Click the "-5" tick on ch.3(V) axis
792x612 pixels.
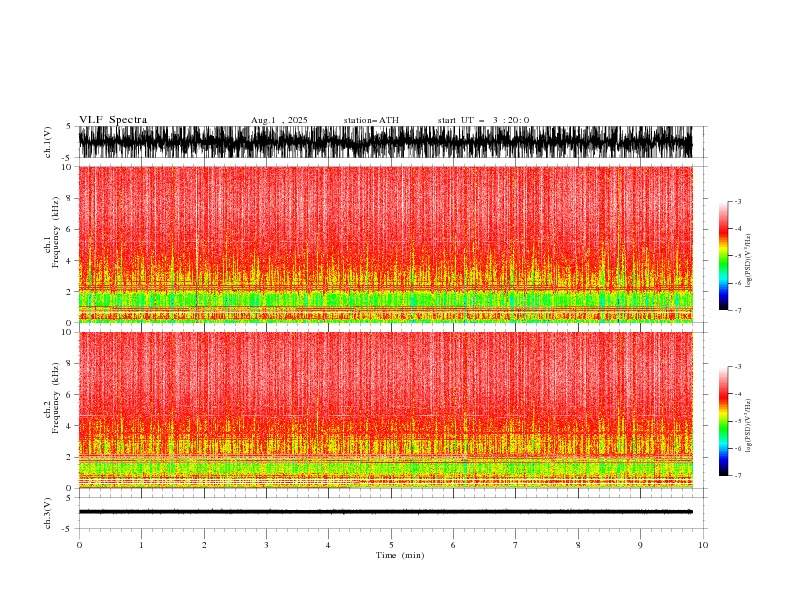coord(67,529)
